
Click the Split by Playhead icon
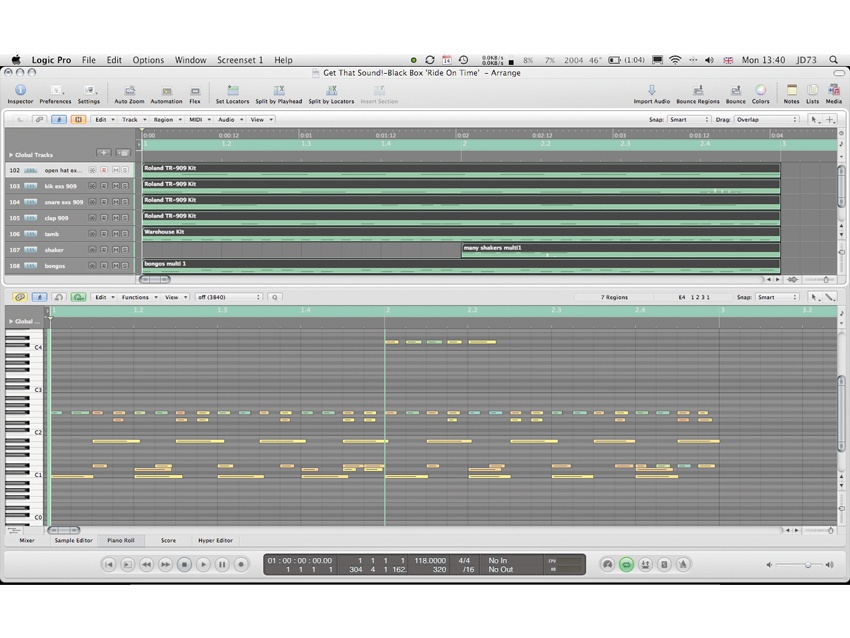[279, 93]
